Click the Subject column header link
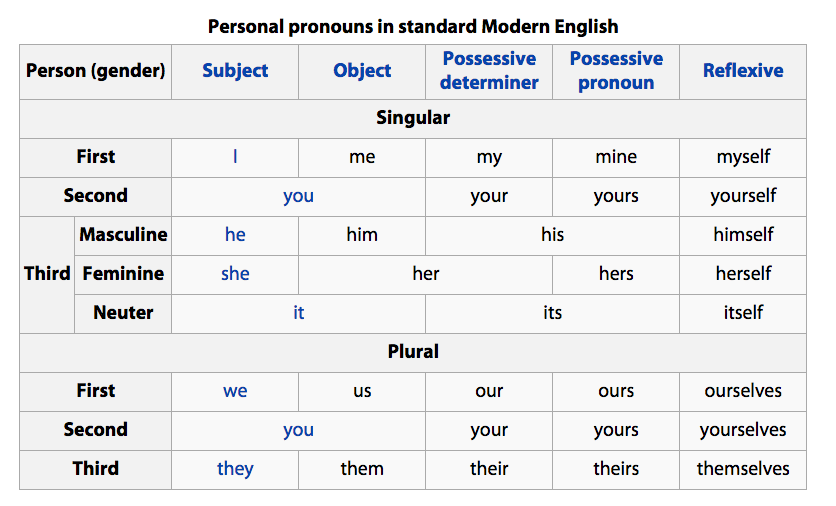 (x=235, y=71)
